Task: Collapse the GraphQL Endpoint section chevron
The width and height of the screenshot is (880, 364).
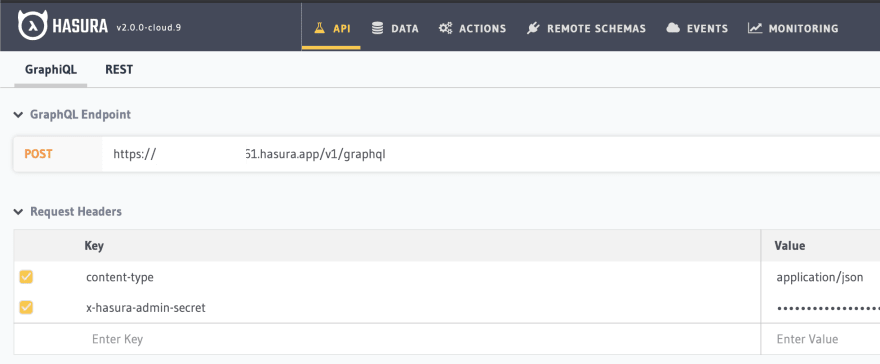Action: tap(19, 115)
